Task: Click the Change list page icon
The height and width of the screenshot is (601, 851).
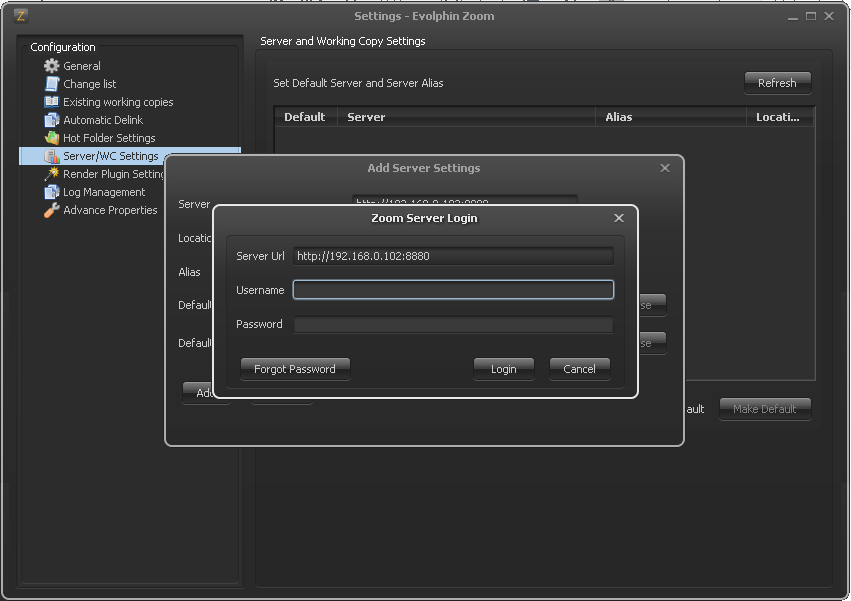Action: click(x=52, y=84)
